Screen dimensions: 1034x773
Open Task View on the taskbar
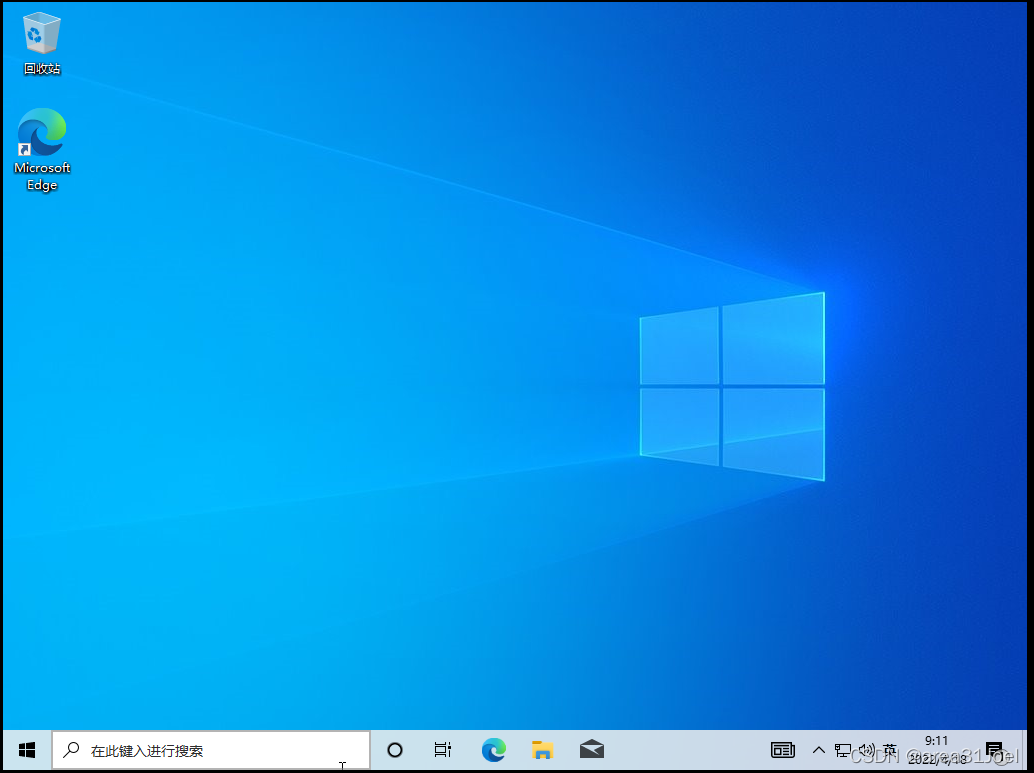443,750
